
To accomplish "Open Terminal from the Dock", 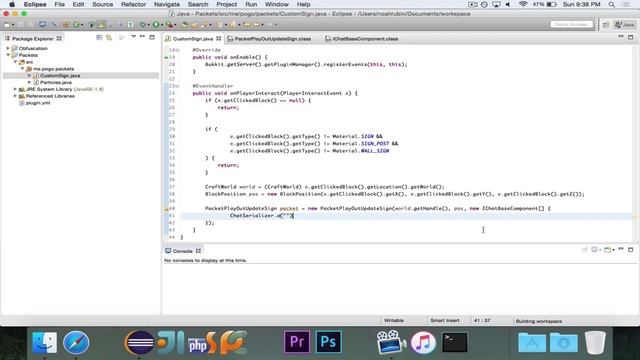I will click(x=454, y=342).
